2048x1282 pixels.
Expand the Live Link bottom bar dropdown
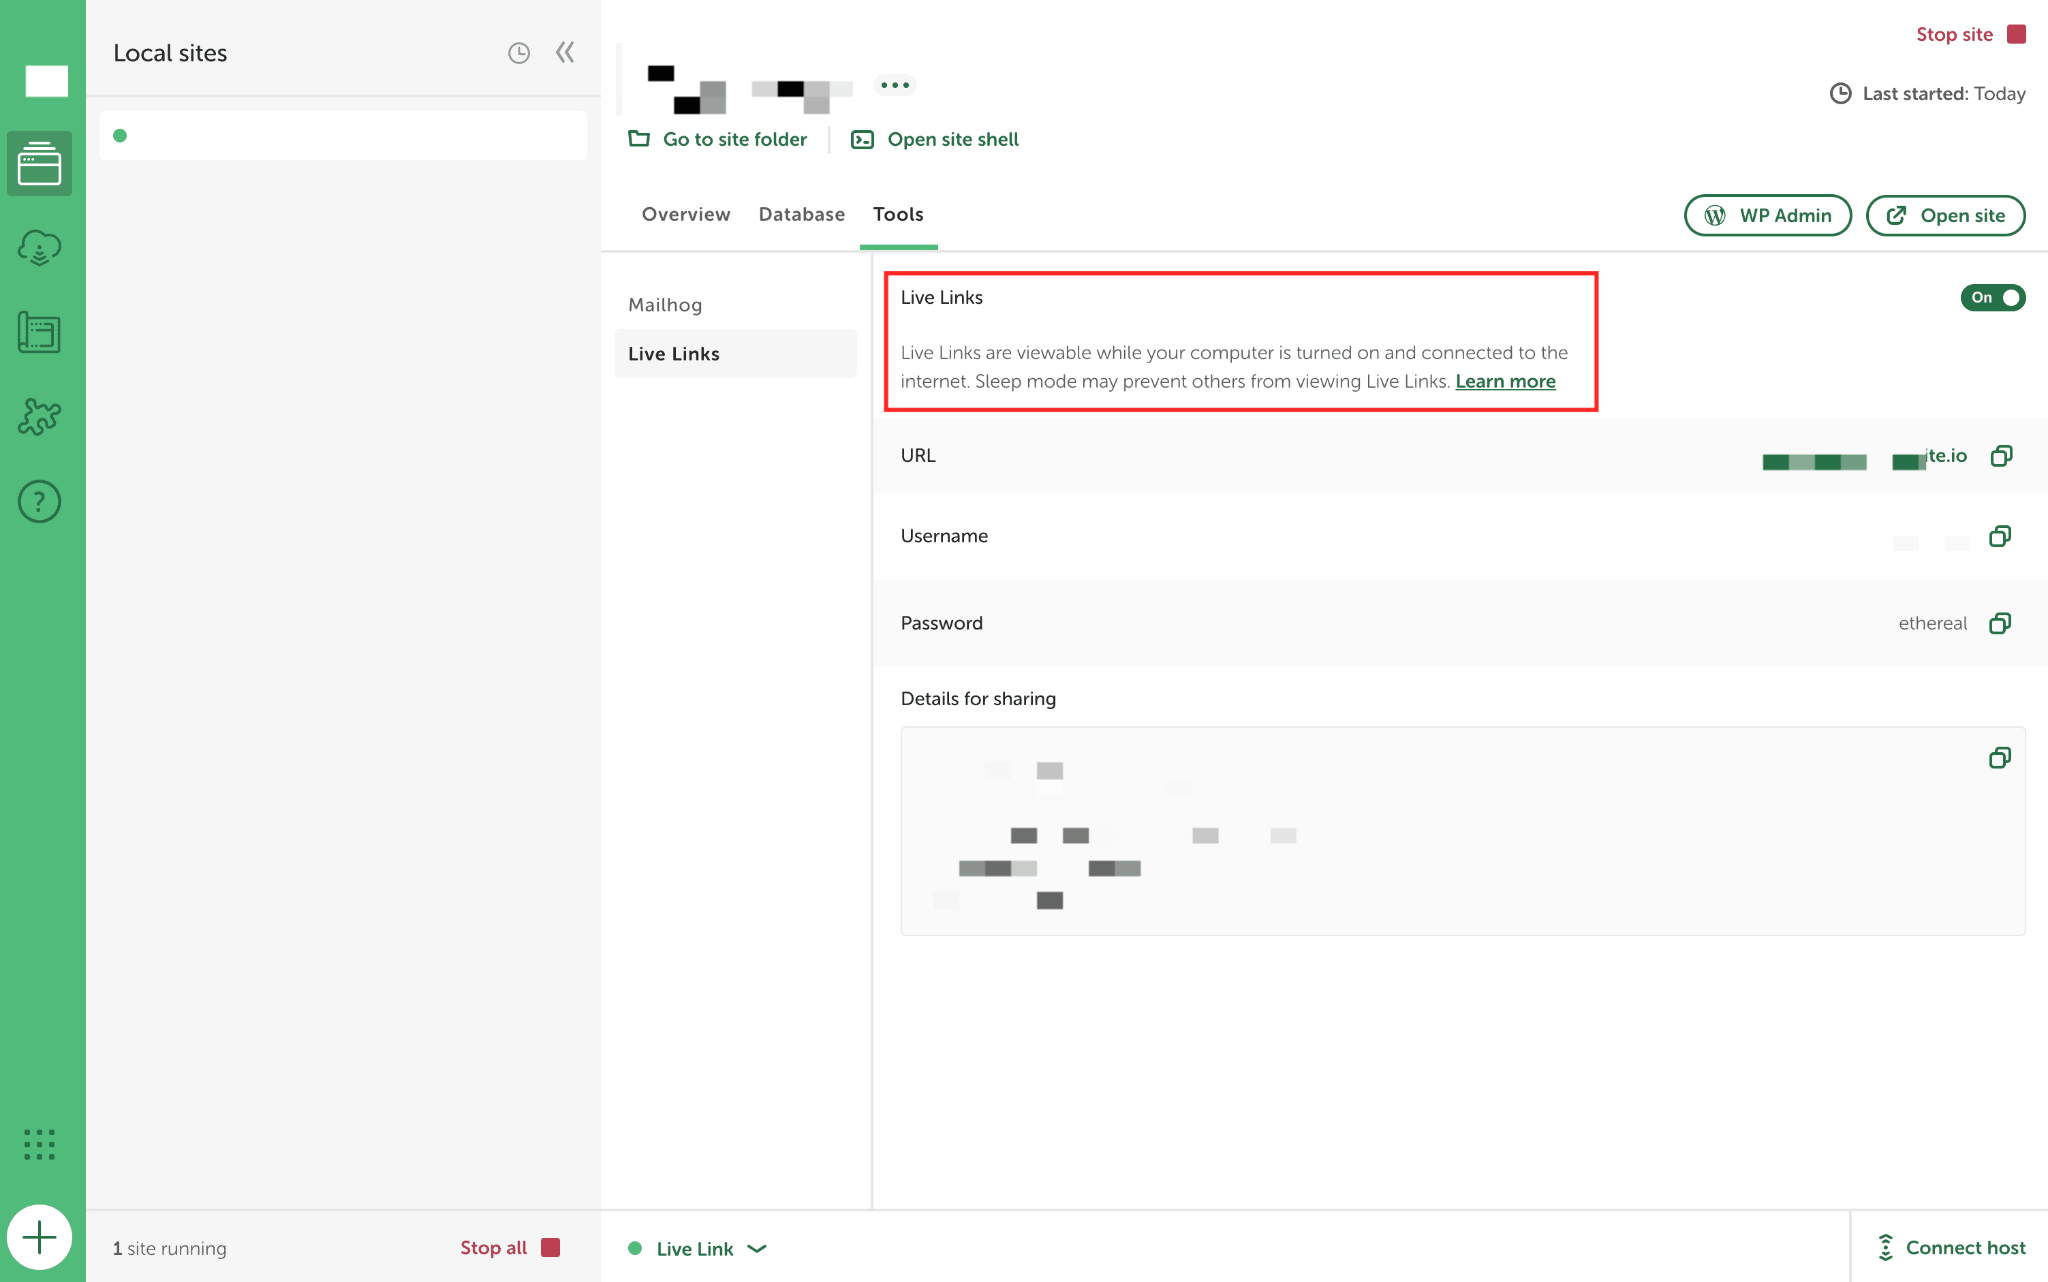[x=759, y=1248]
